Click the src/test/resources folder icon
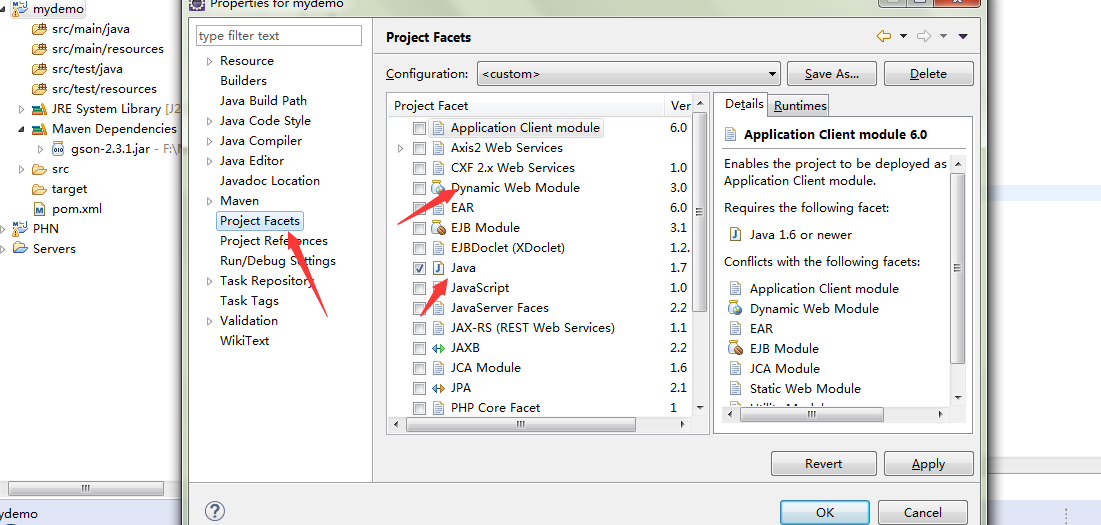Viewport: 1101px width, 525px height. [39, 89]
